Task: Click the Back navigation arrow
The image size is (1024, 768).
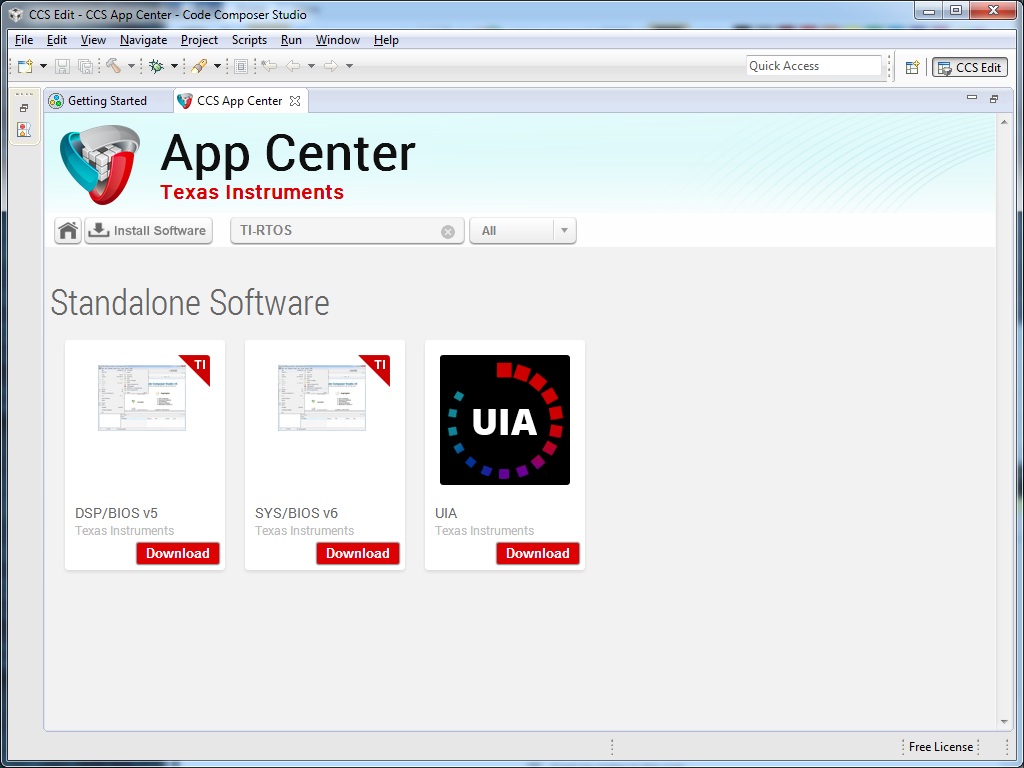Action: pyautogui.click(x=293, y=66)
